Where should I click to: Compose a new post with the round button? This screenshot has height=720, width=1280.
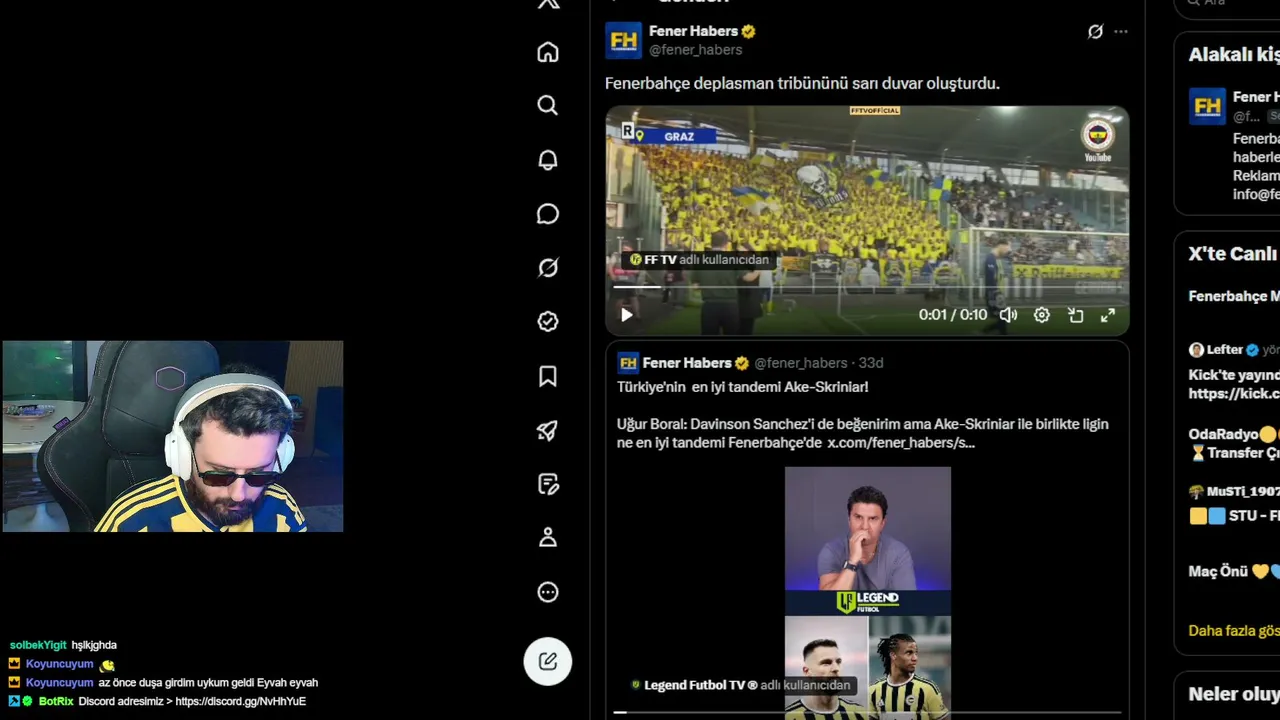point(548,661)
